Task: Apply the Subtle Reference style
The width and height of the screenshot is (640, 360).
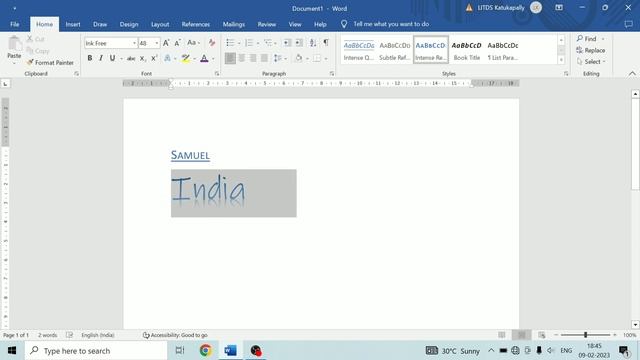Action: [395, 50]
